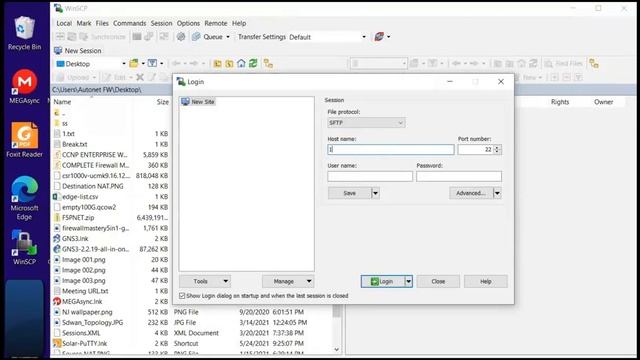Go to home directory icon in local panel
Viewport: 640px width, 360px height.
(241, 64)
